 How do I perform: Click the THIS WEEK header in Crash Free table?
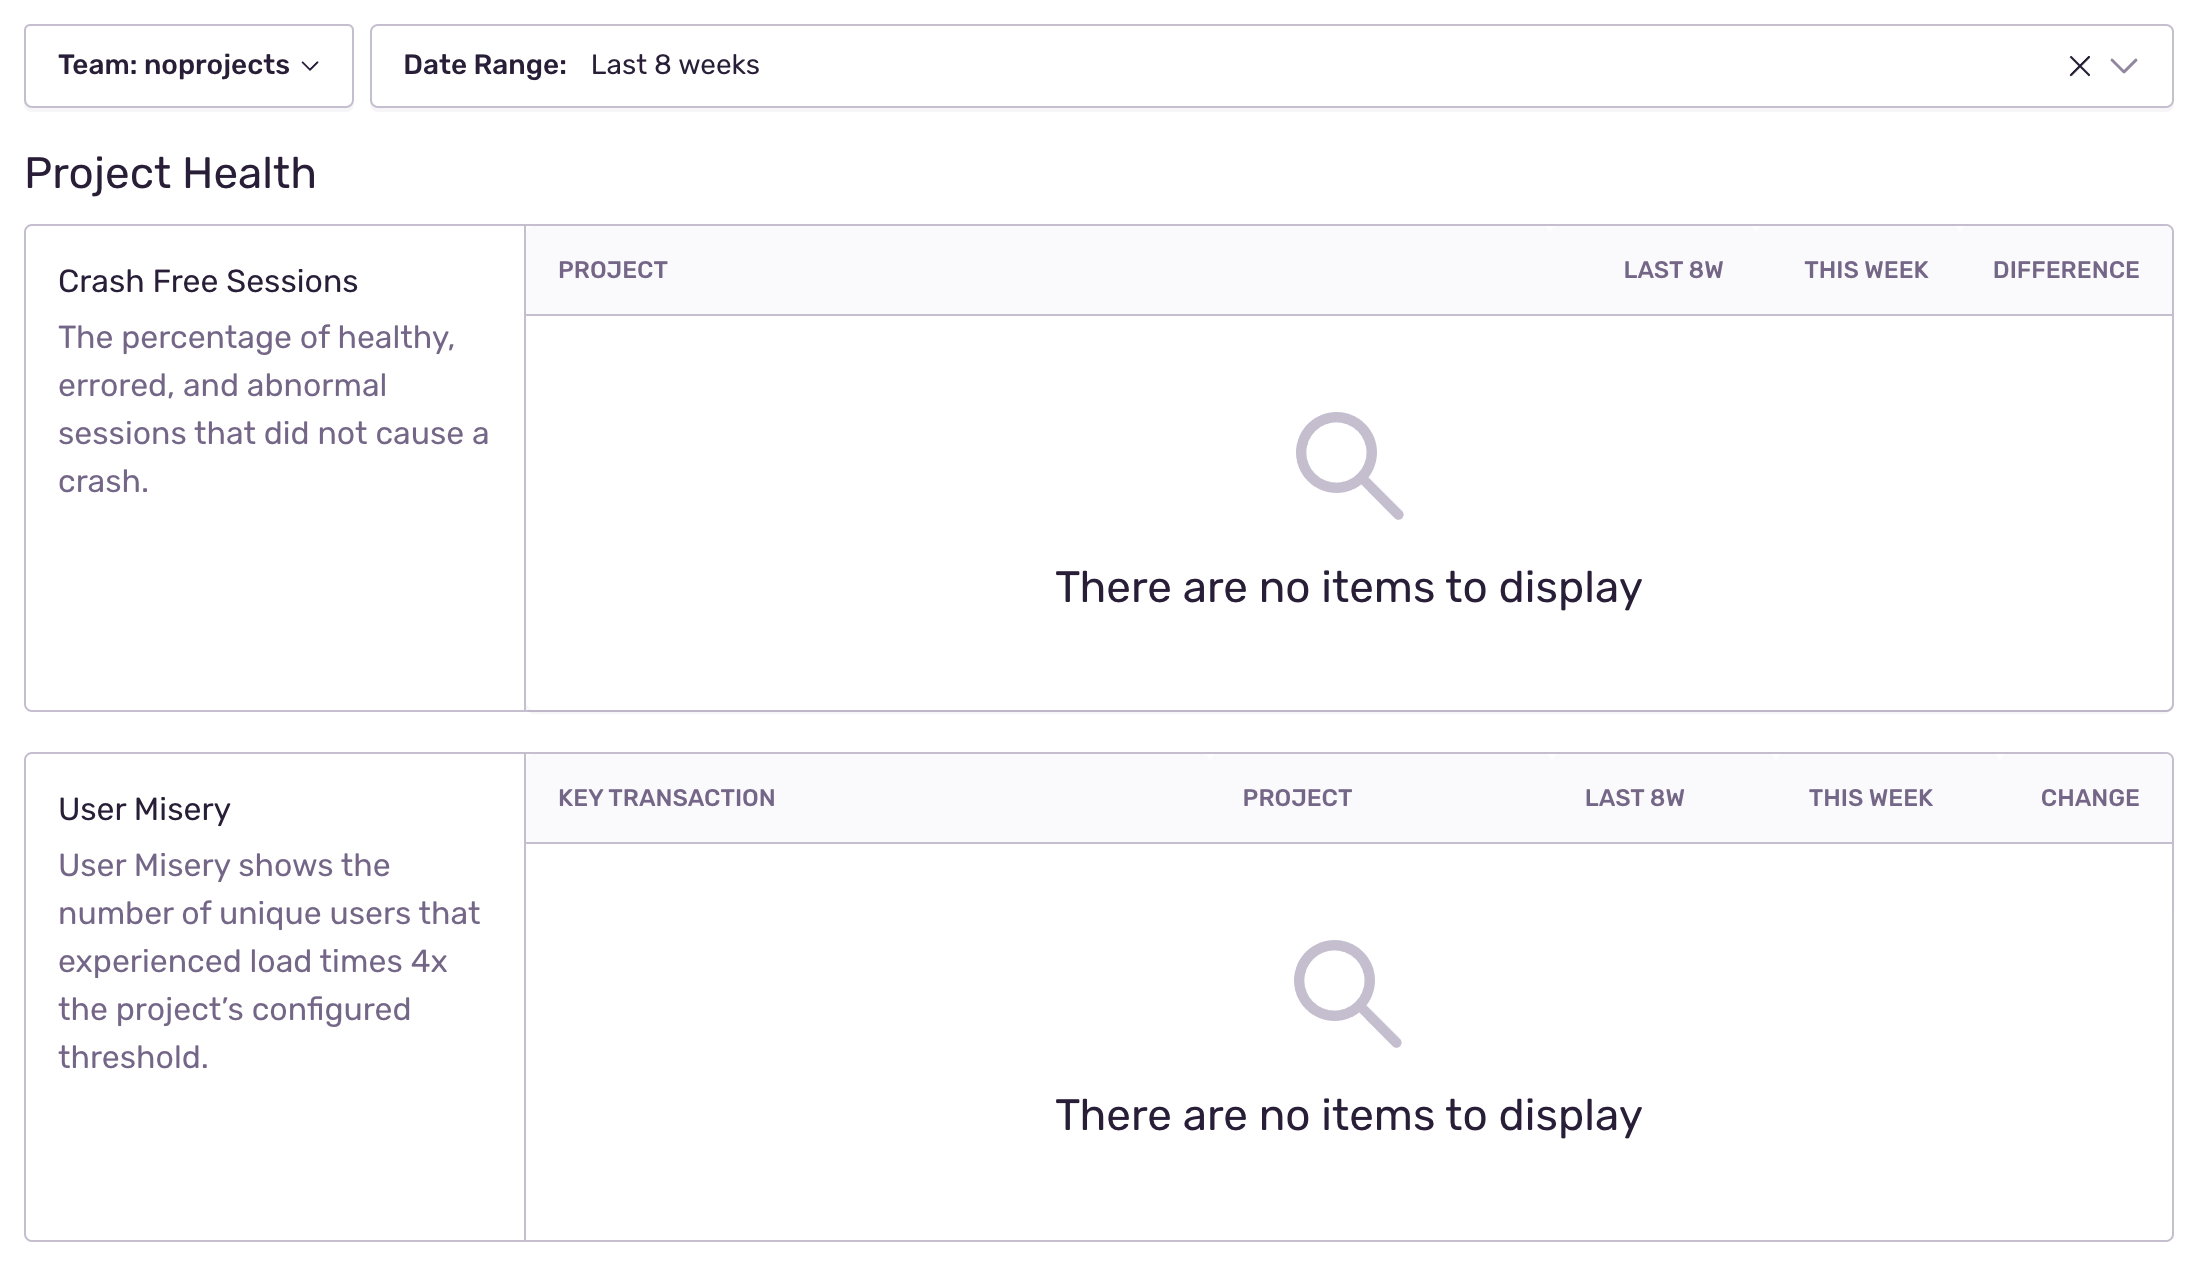pyautogui.click(x=1866, y=270)
